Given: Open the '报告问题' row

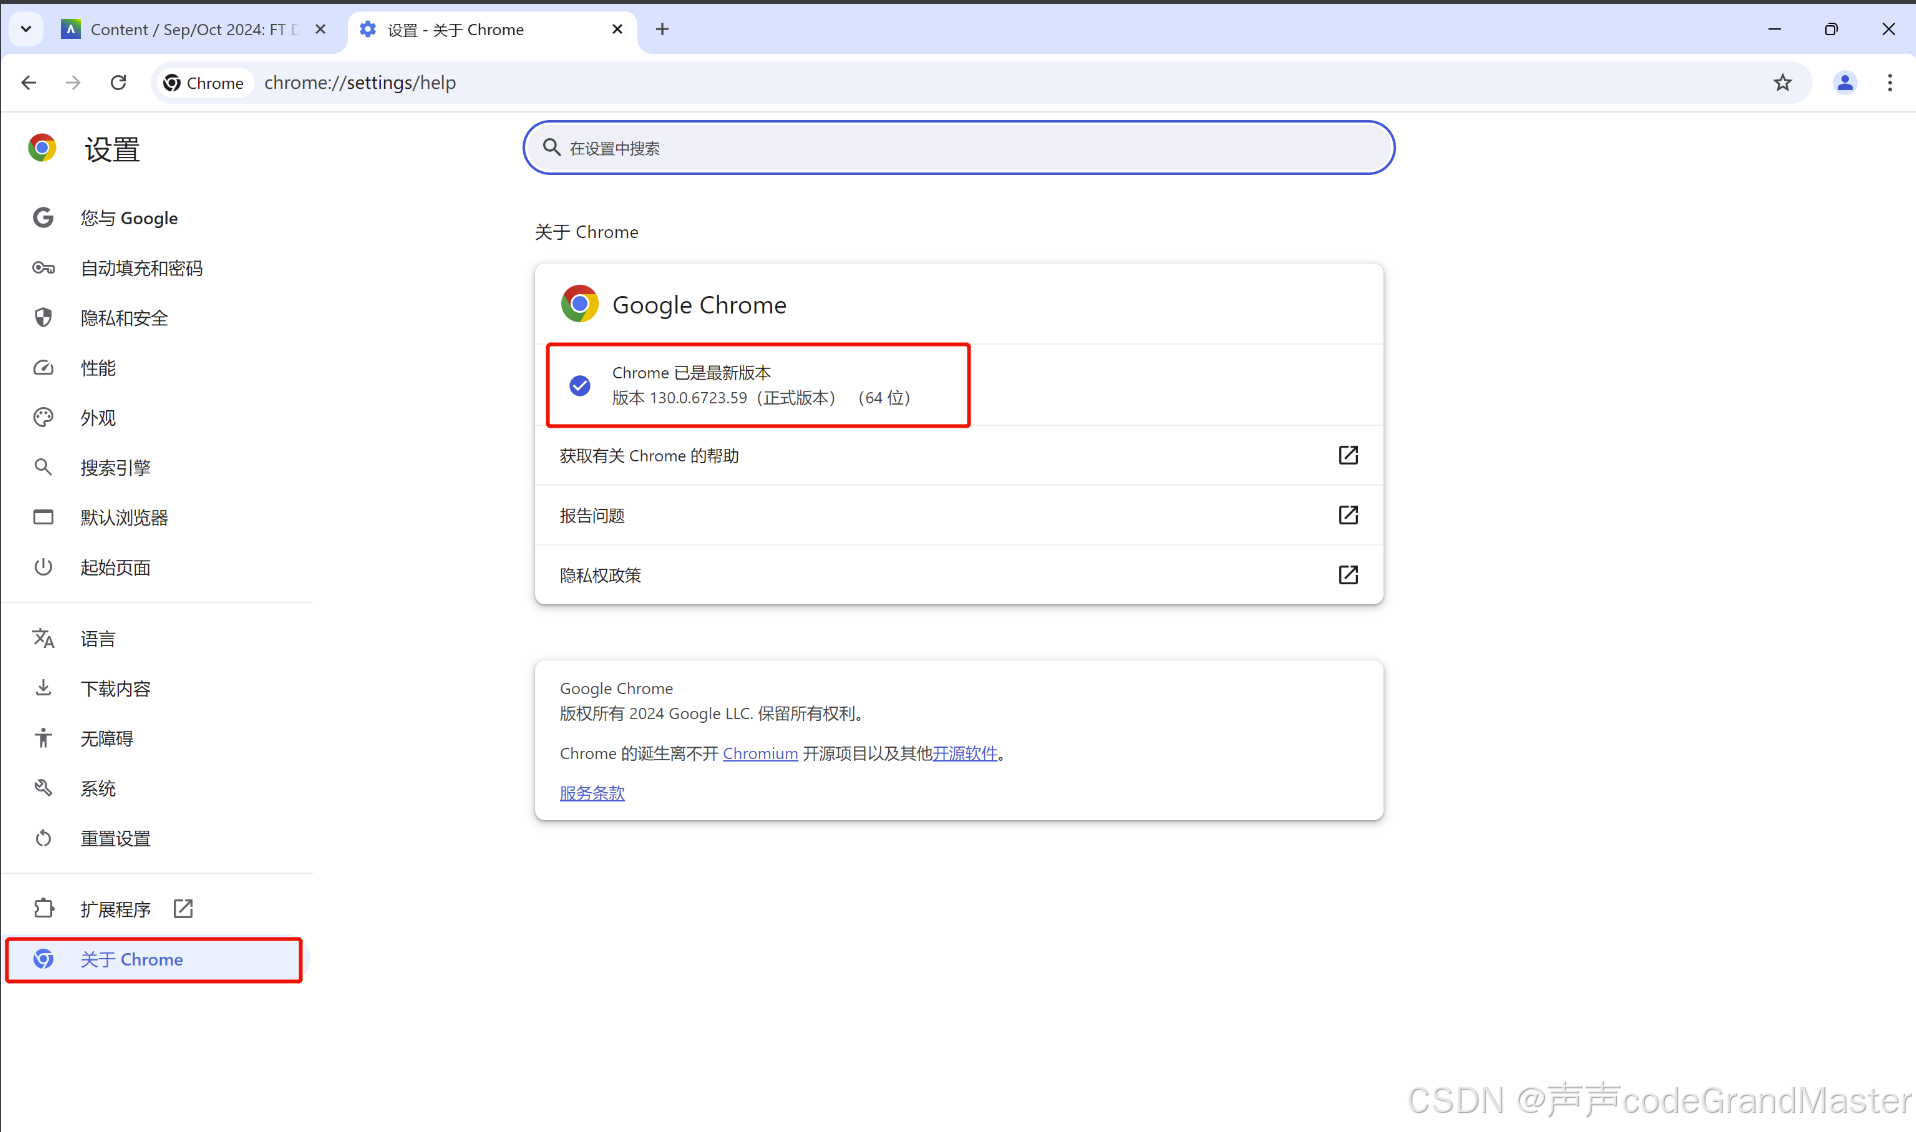Looking at the screenshot, I should pos(959,516).
